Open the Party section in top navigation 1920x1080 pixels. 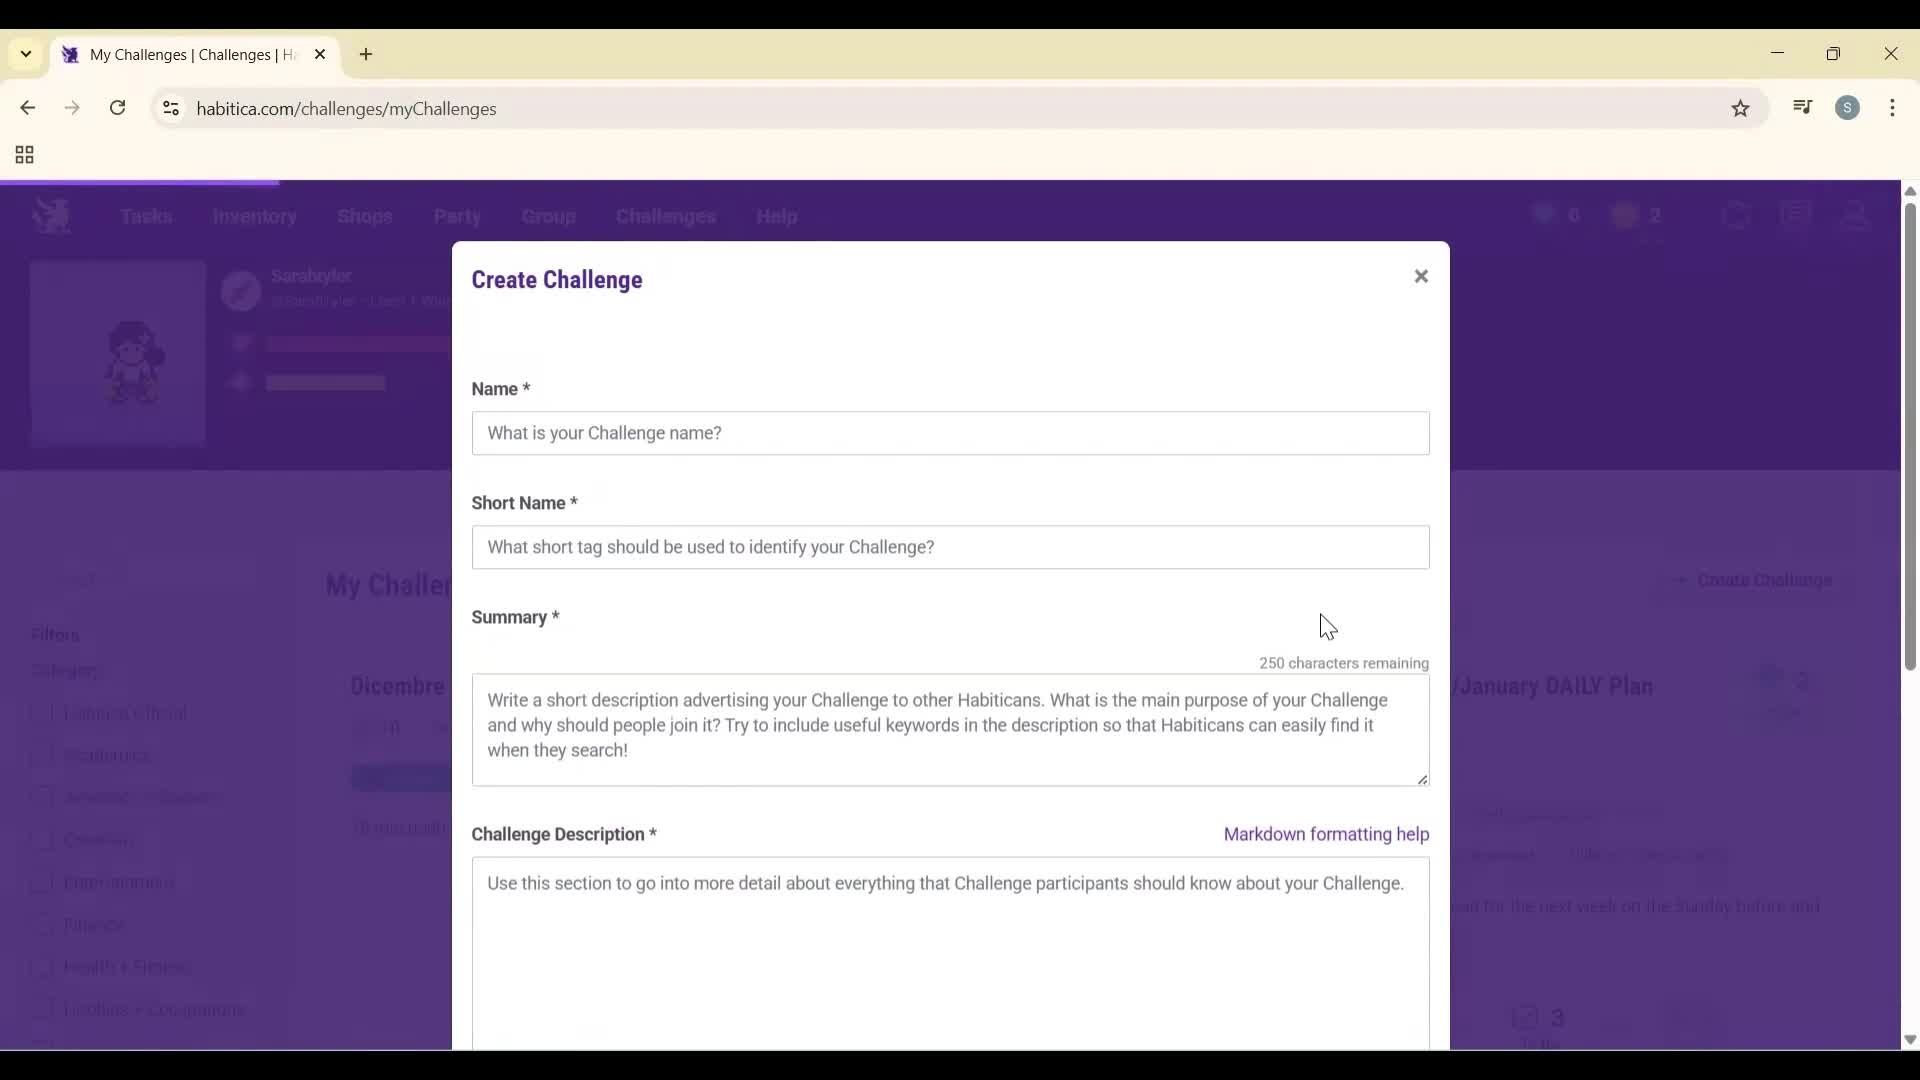(457, 216)
